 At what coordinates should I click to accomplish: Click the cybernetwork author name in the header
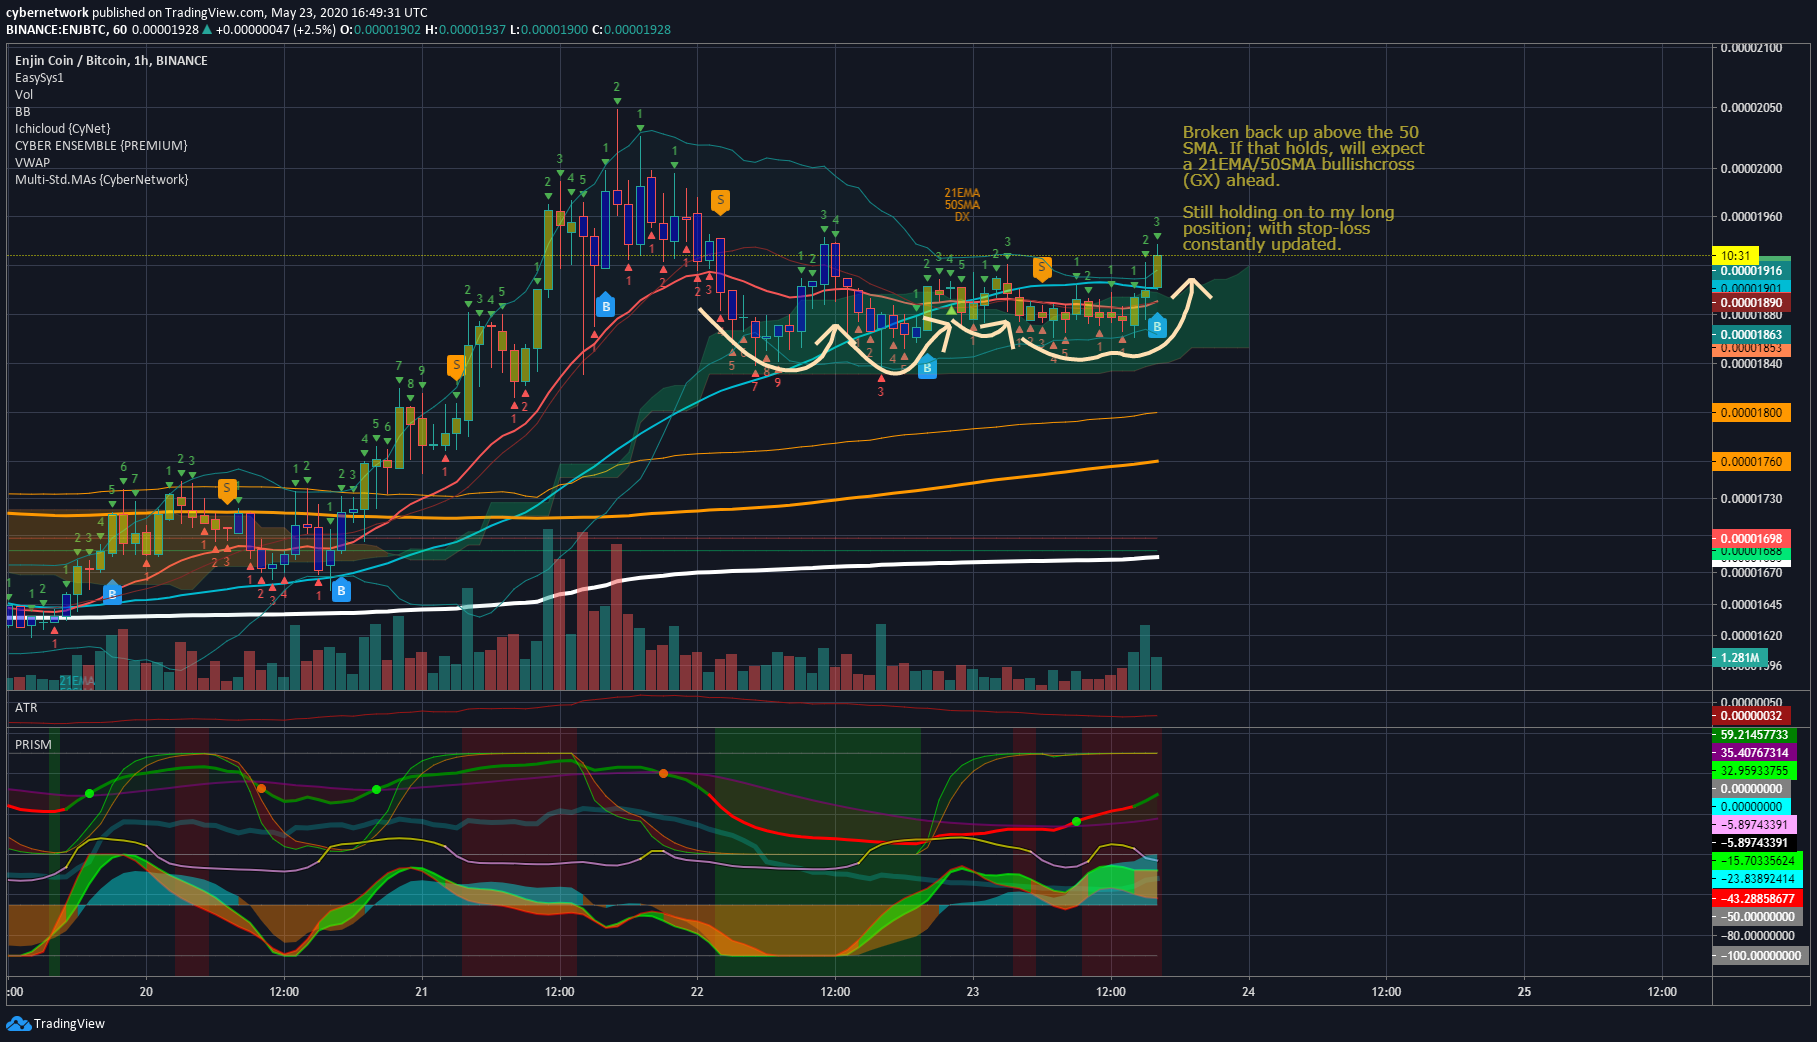coord(47,13)
